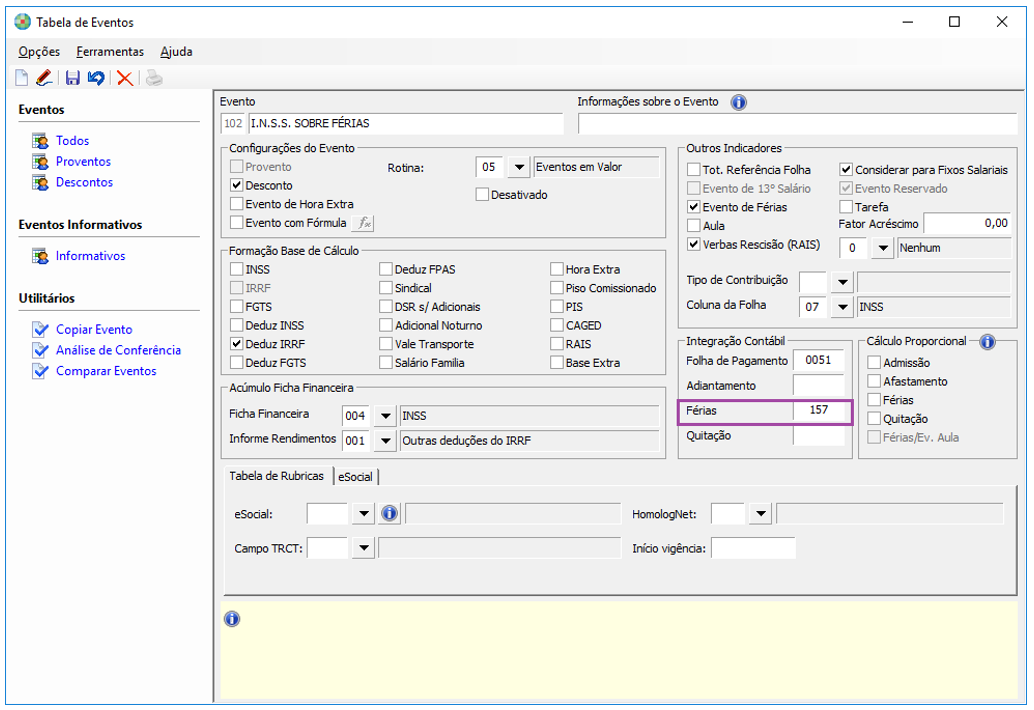This screenshot has width=1034, height=710.
Task: Toggle the Evento de Férias checkbox
Action: 694,207
